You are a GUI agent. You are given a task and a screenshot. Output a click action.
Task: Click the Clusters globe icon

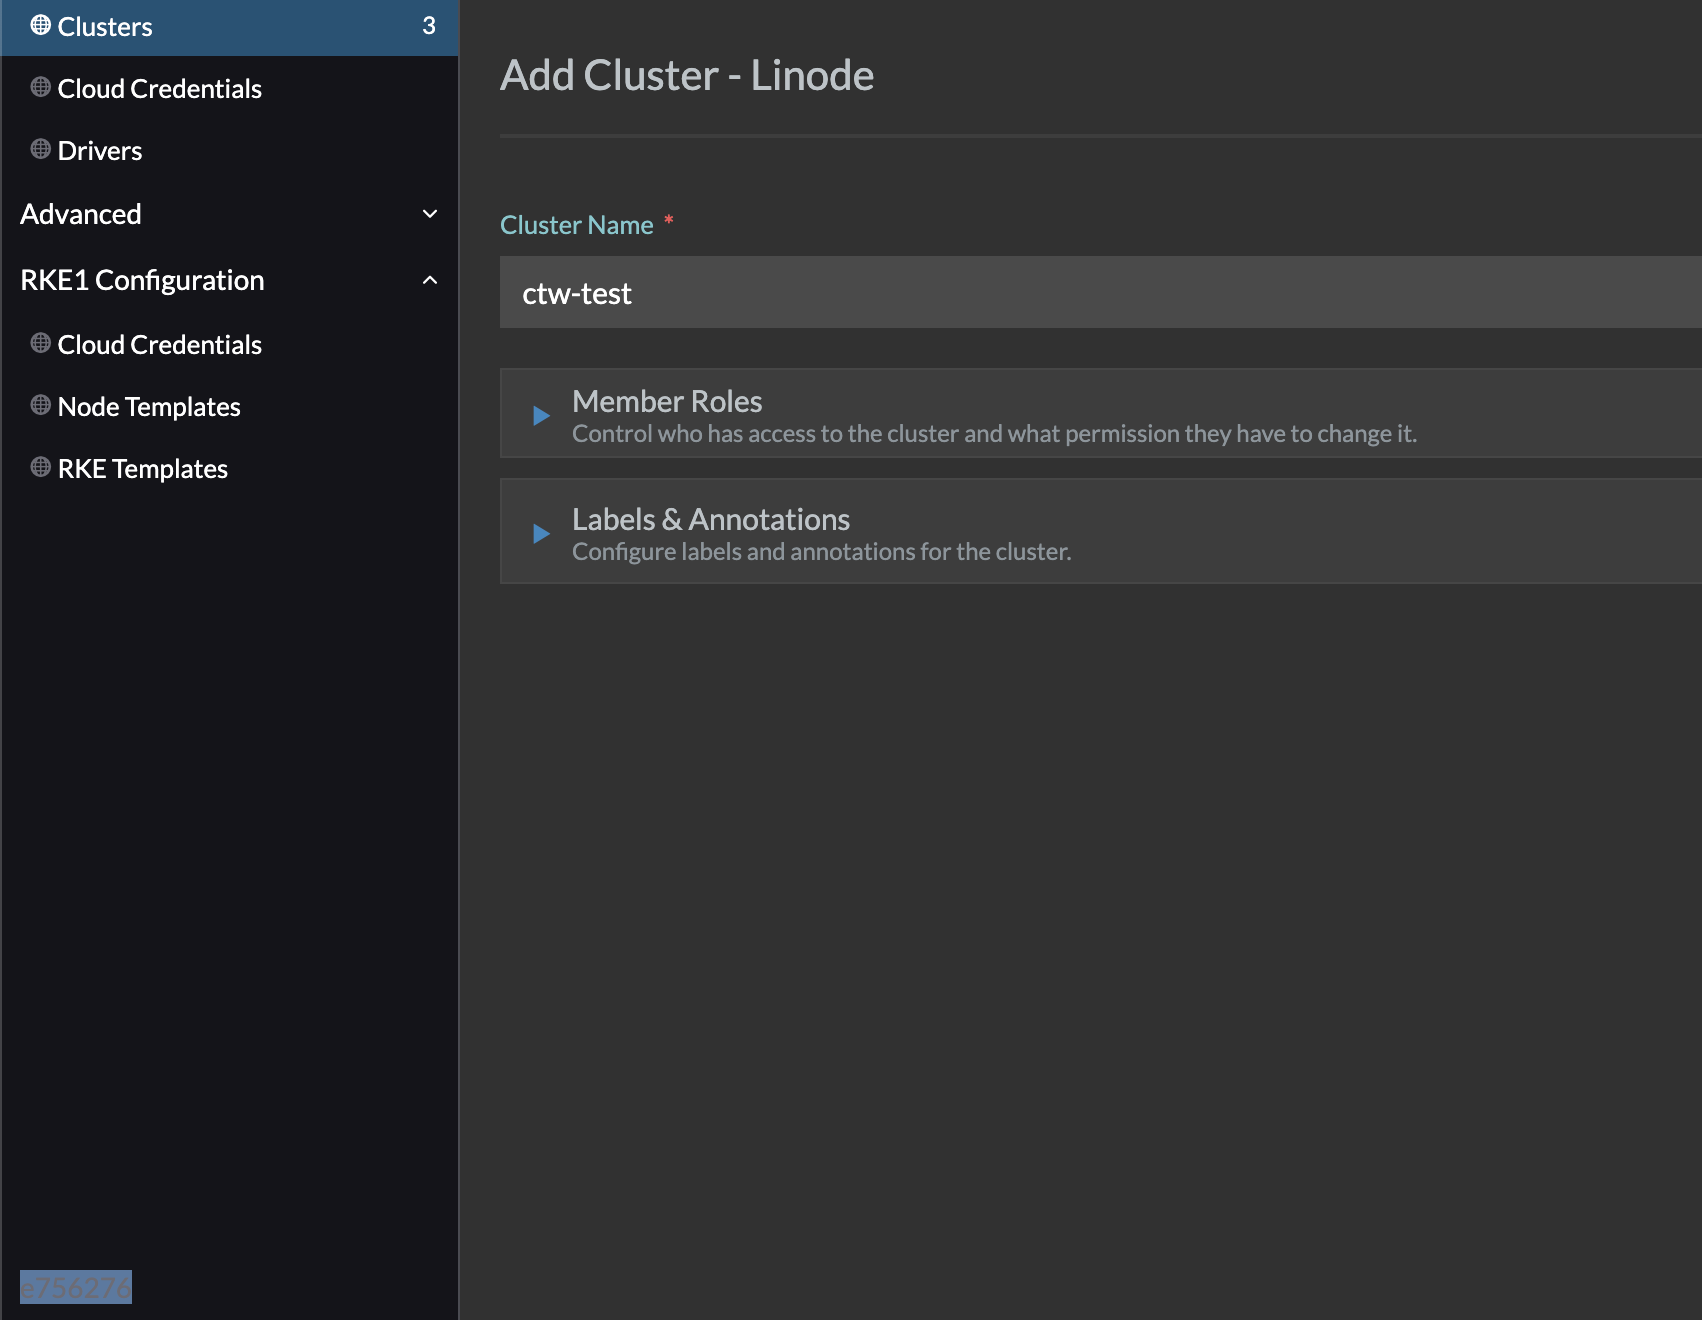click(40, 27)
